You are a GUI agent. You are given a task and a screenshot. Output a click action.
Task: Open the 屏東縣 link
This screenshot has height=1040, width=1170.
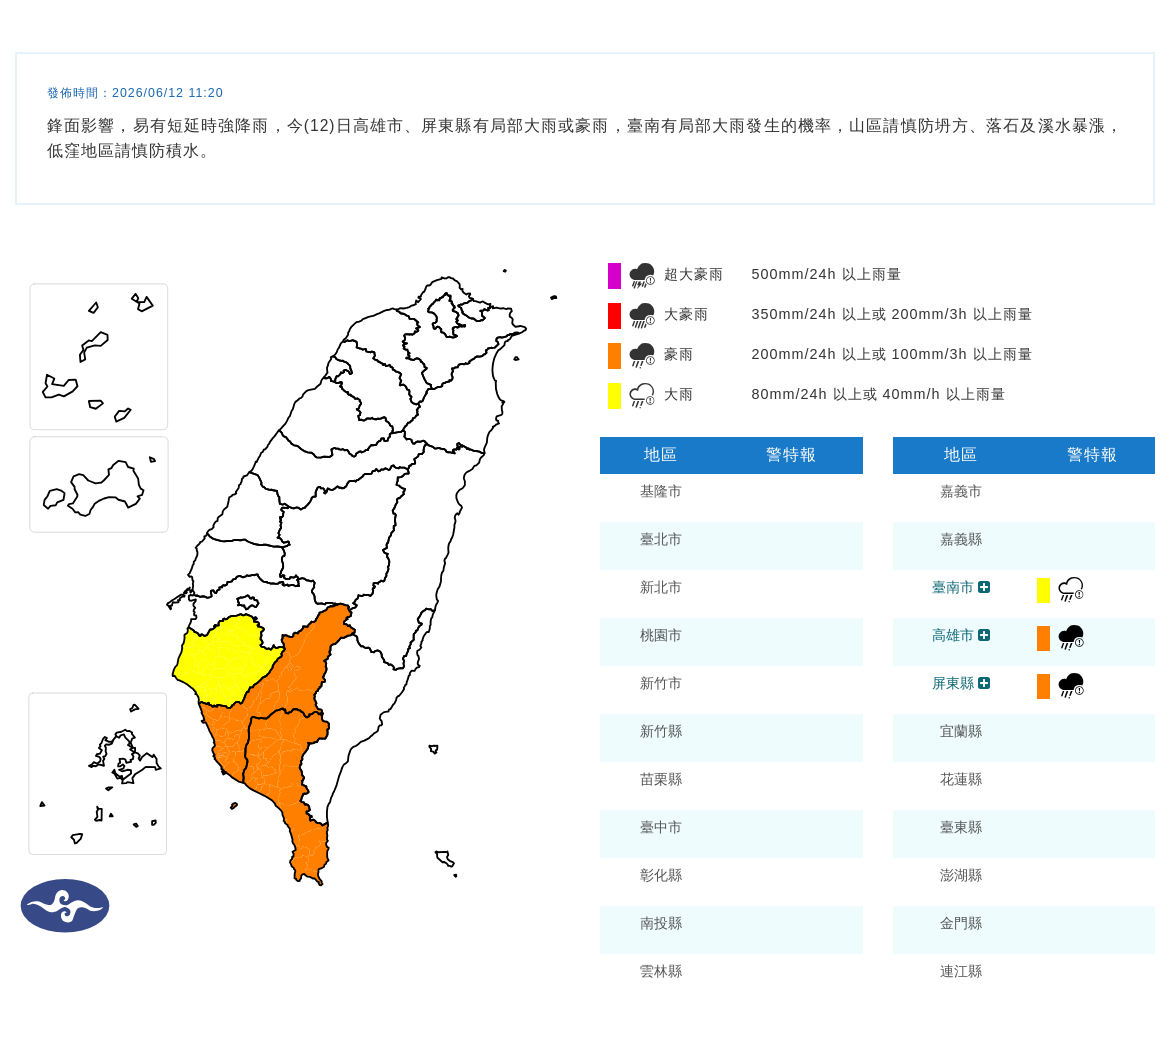click(x=952, y=683)
